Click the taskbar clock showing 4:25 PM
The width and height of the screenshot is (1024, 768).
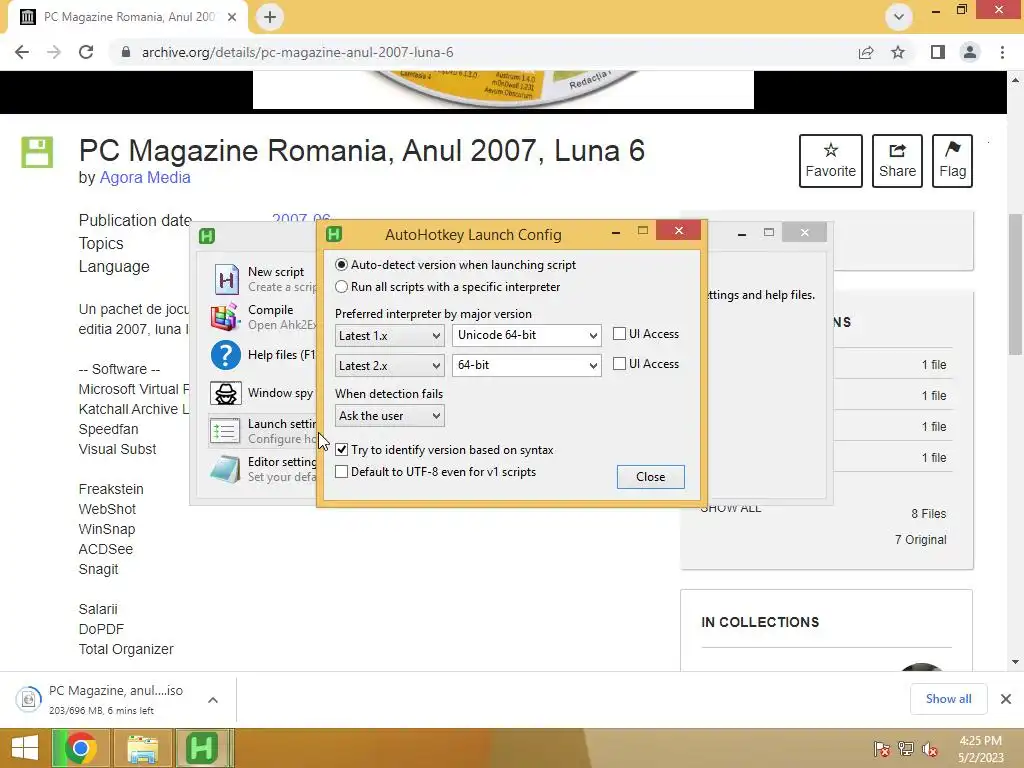980,749
